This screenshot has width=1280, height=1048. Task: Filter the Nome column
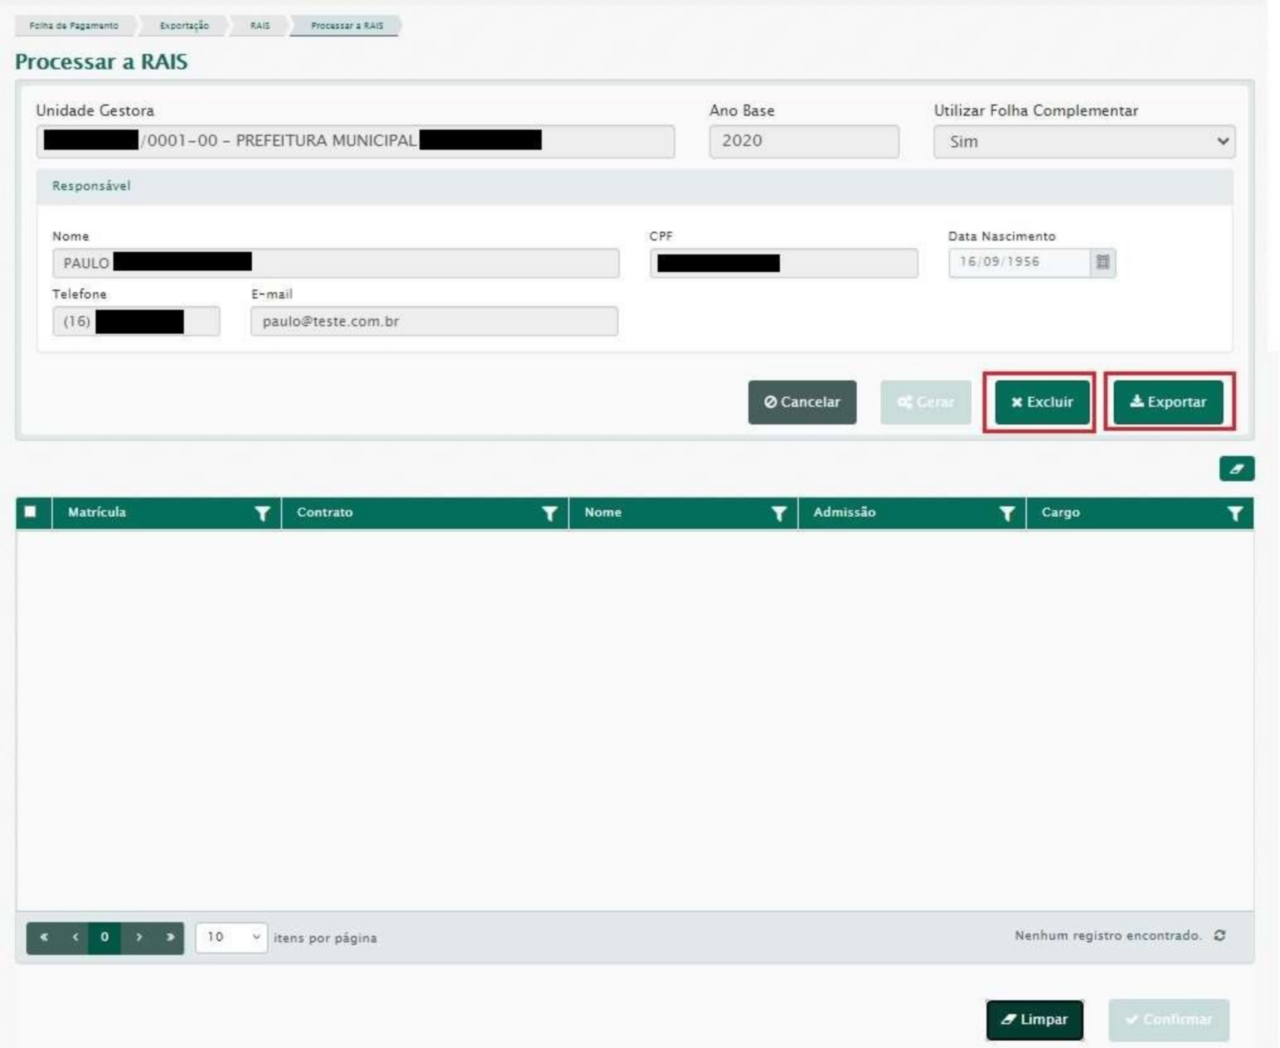click(x=778, y=513)
